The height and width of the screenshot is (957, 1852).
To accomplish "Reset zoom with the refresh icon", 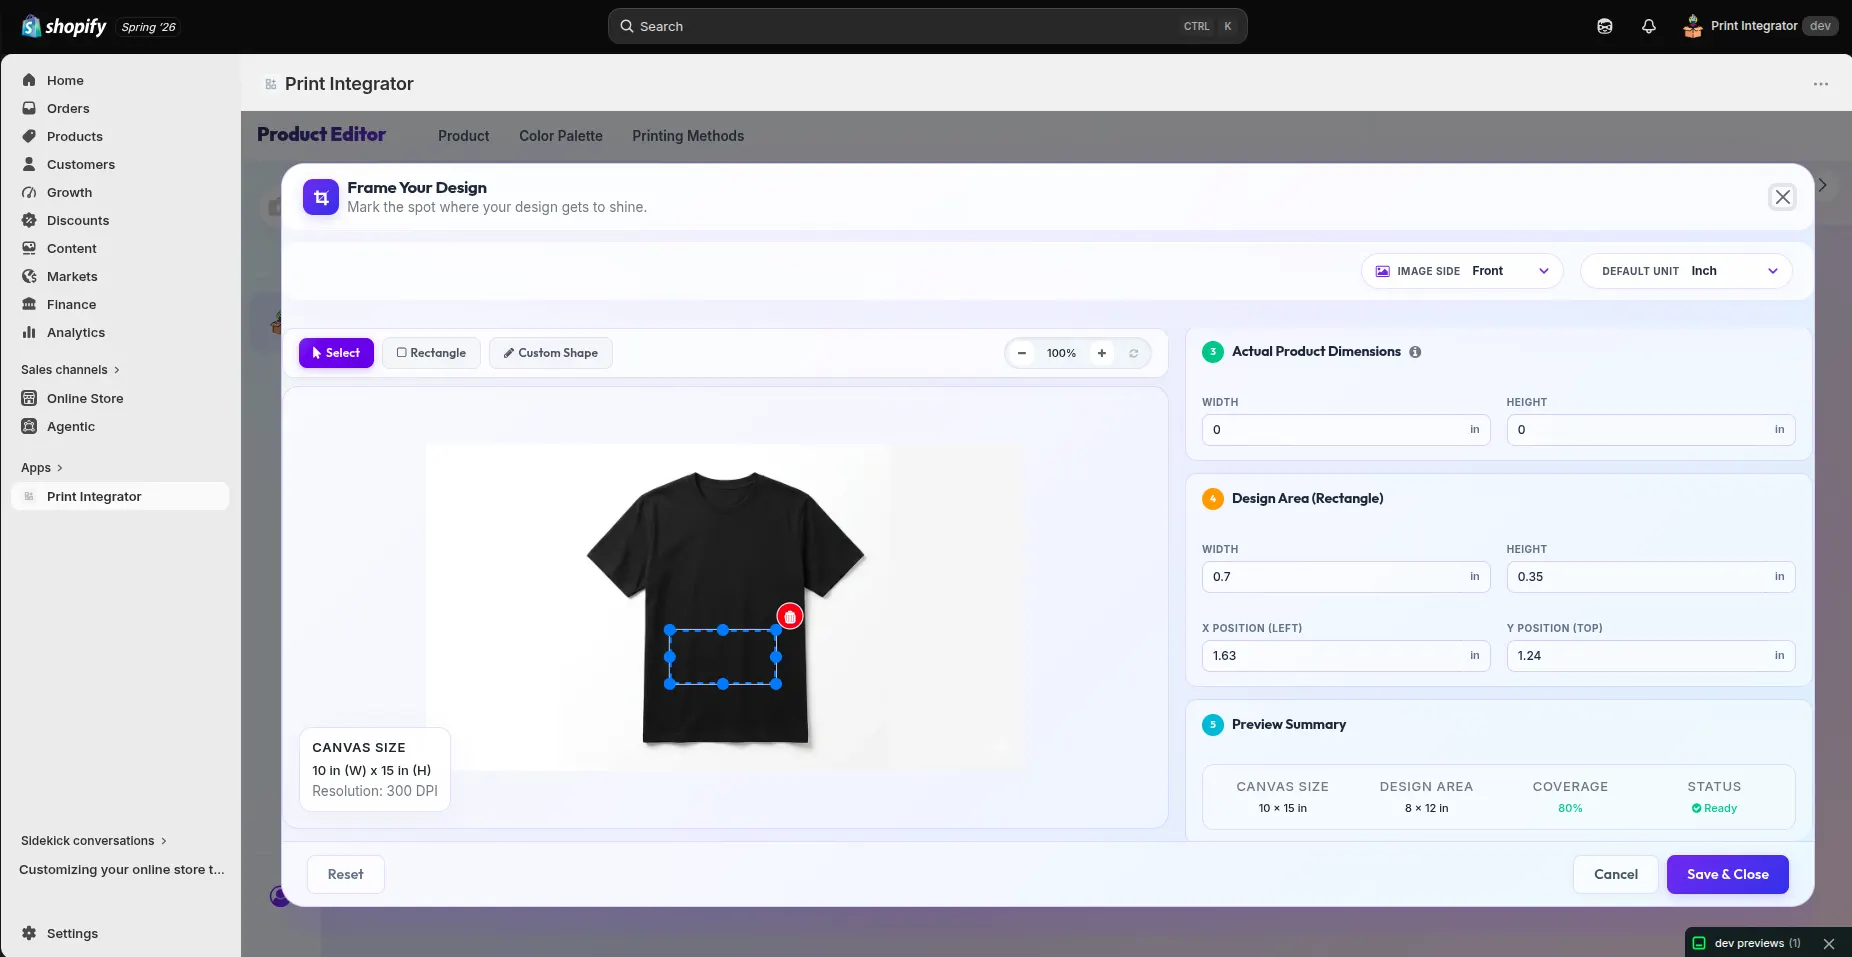I will [1134, 353].
